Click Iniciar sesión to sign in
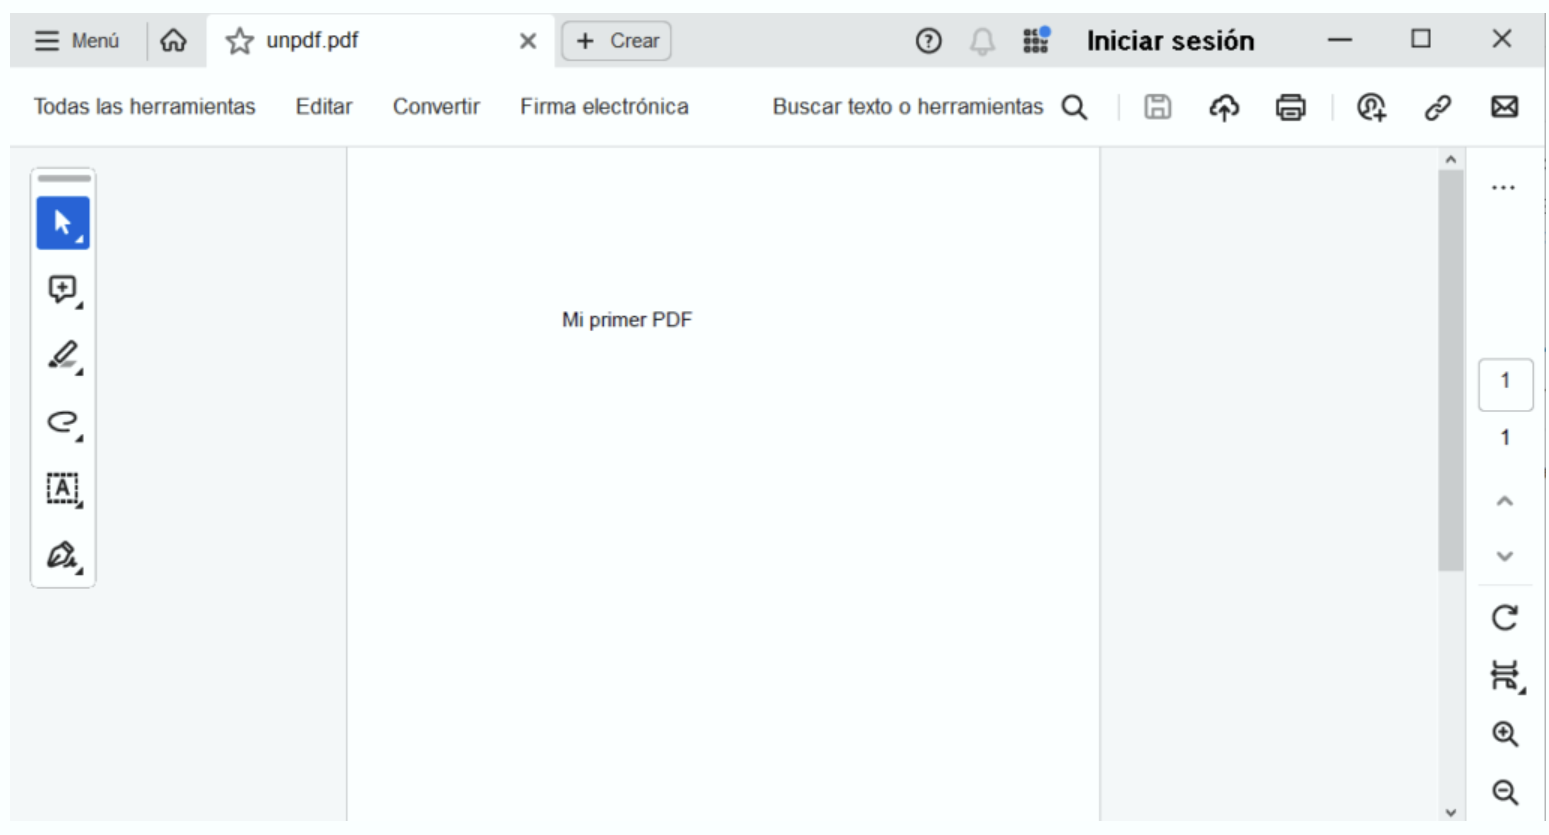The width and height of the screenshot is (1549, 835). pos(1170,41)
